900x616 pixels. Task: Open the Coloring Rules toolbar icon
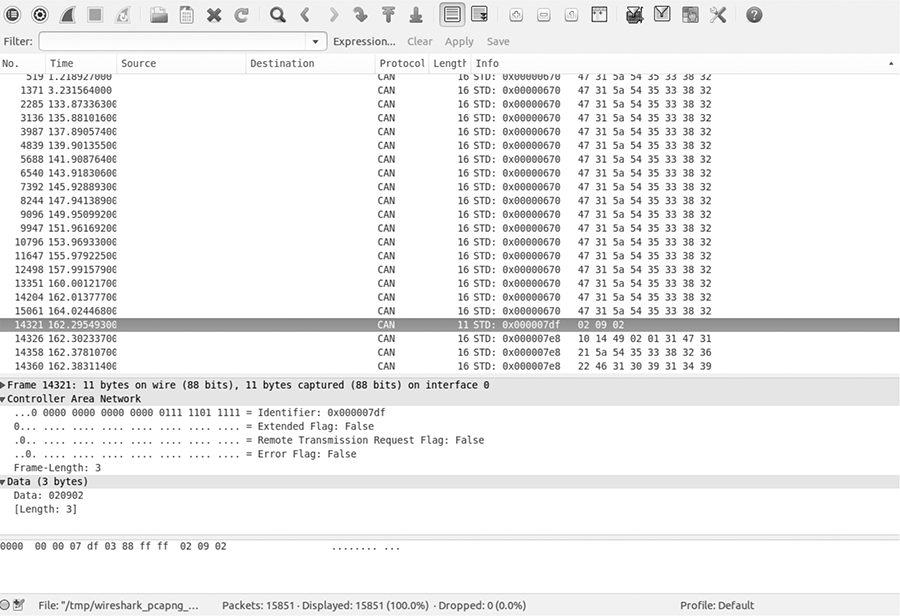tap(690, 15)
